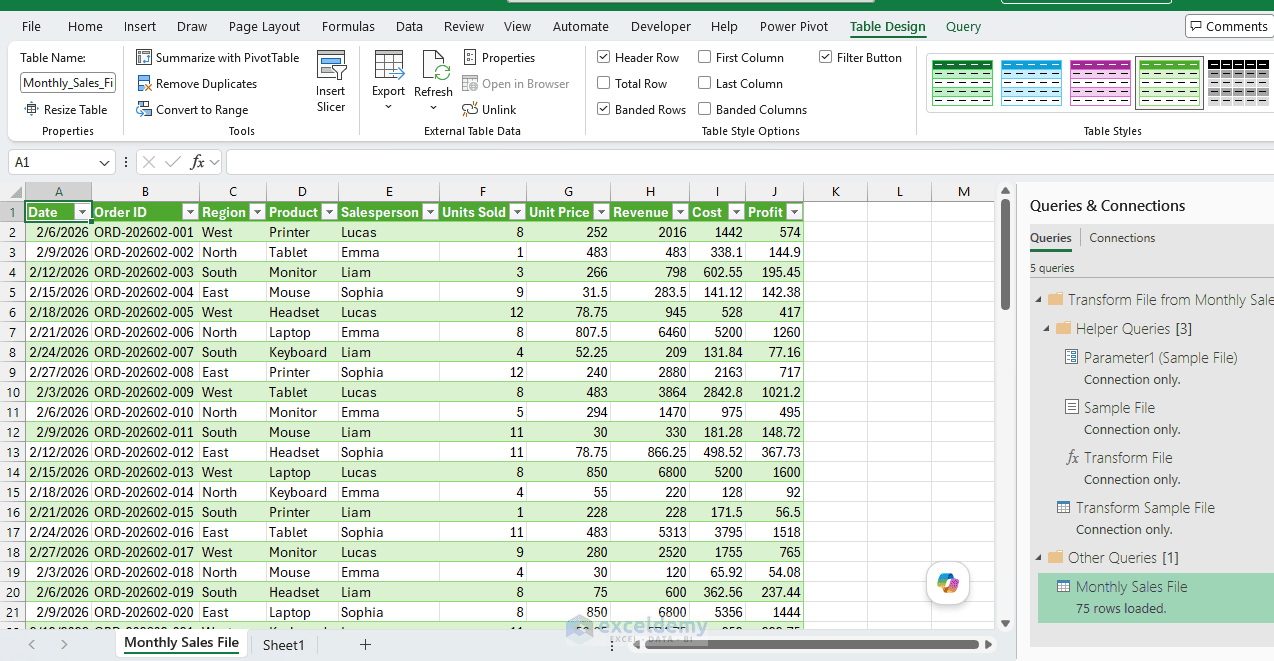This screenshot has height=661, width=1274.
Task: Open external table Properties
Action: coord(499,58)
